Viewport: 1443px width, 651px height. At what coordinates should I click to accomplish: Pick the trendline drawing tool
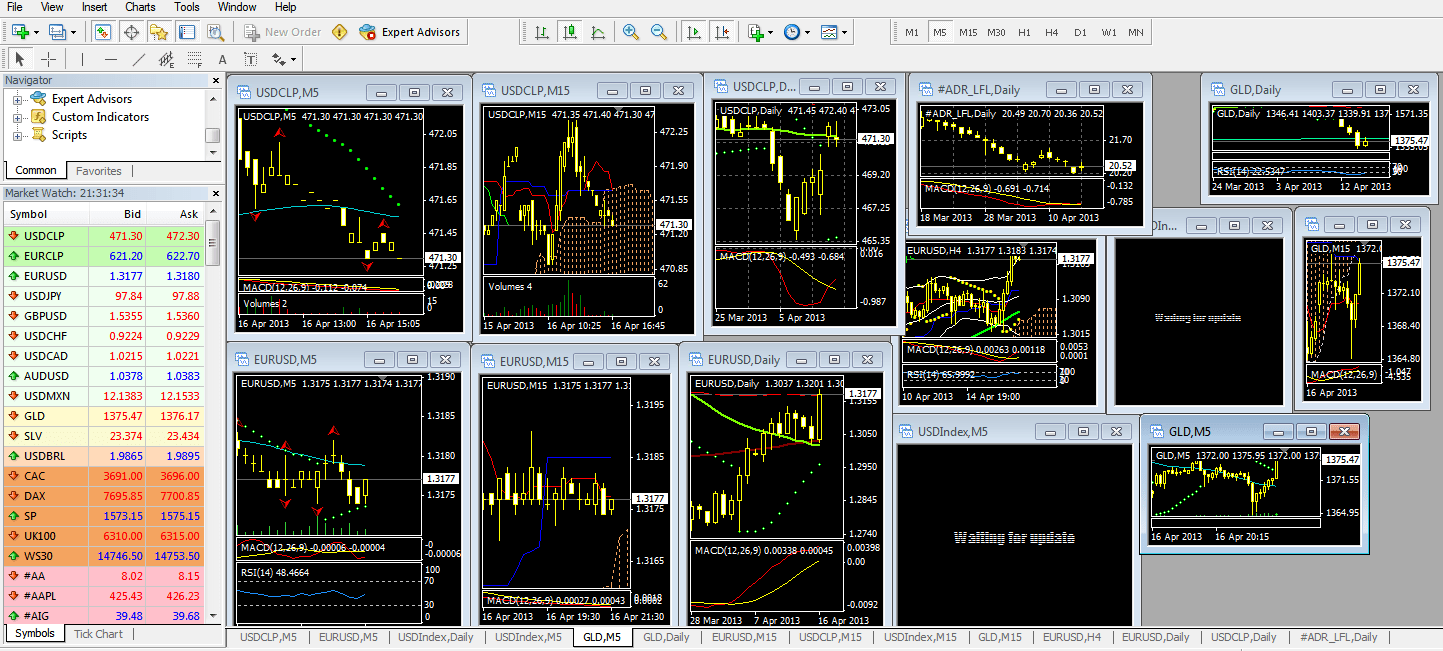(x=138, y=59)
